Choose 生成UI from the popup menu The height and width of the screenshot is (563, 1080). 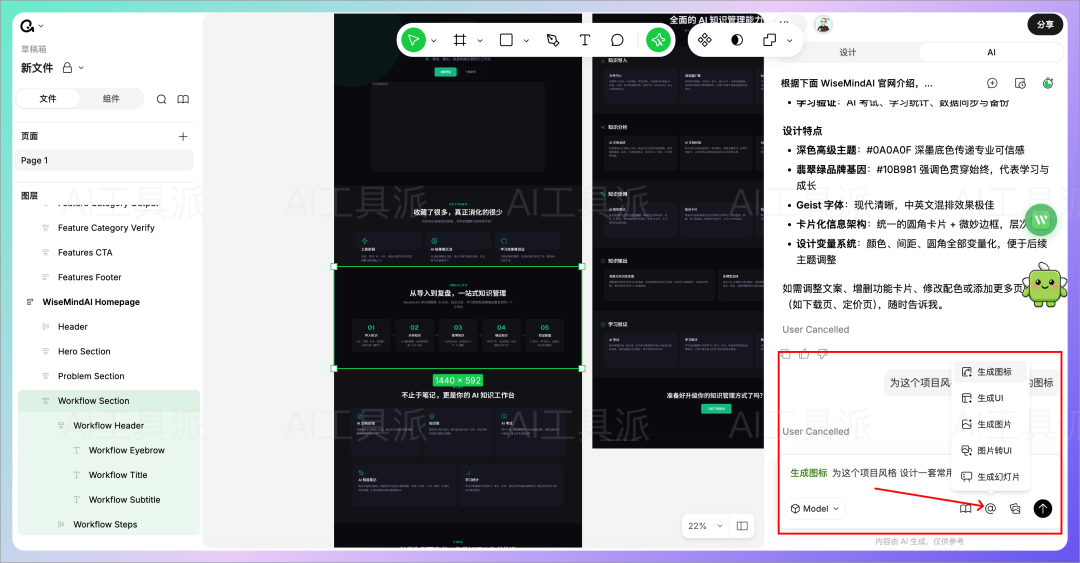(x=990, y=398)
